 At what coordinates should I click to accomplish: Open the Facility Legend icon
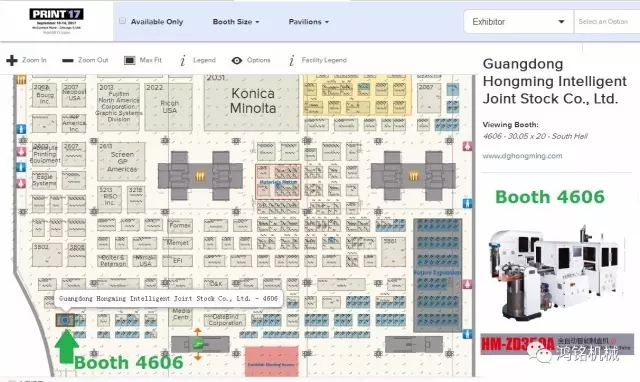click(x=291, y=60)
